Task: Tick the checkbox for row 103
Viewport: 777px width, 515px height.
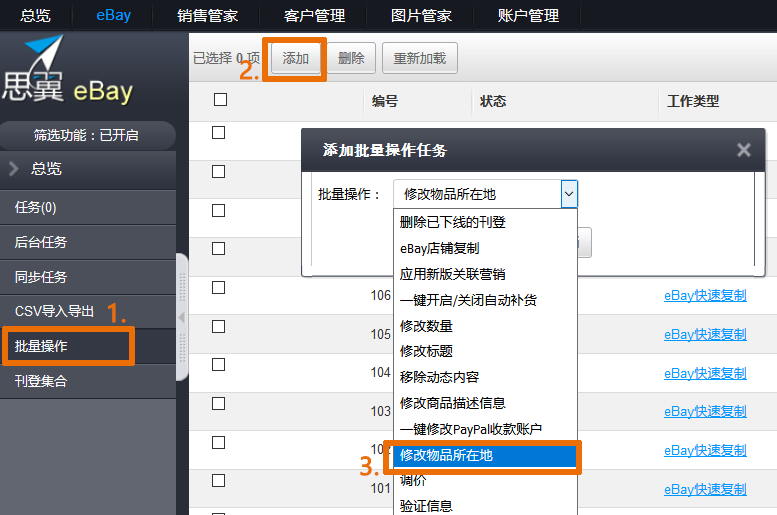Action: pos(219,403)
